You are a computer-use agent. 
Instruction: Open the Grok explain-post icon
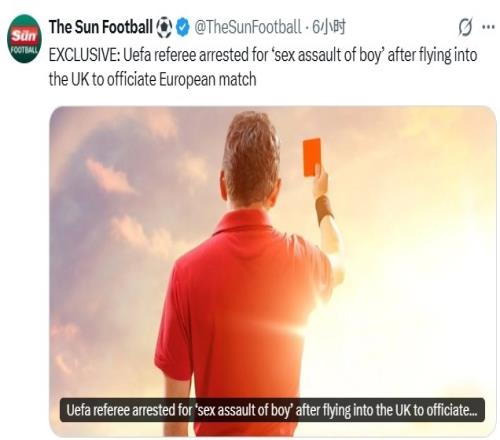click(465, 27)
